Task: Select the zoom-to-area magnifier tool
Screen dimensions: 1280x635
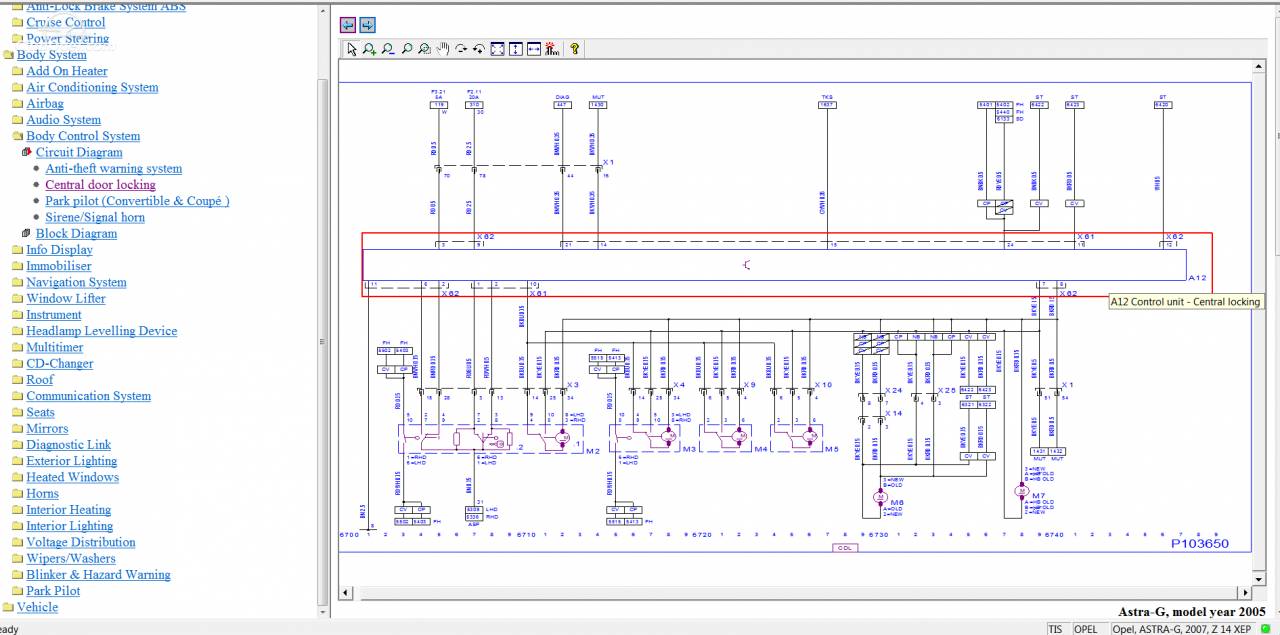Action: (x=425, y=48)
